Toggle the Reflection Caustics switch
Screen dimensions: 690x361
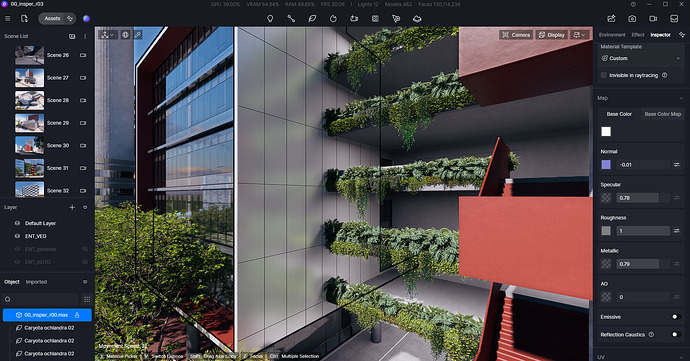[676, 334]
